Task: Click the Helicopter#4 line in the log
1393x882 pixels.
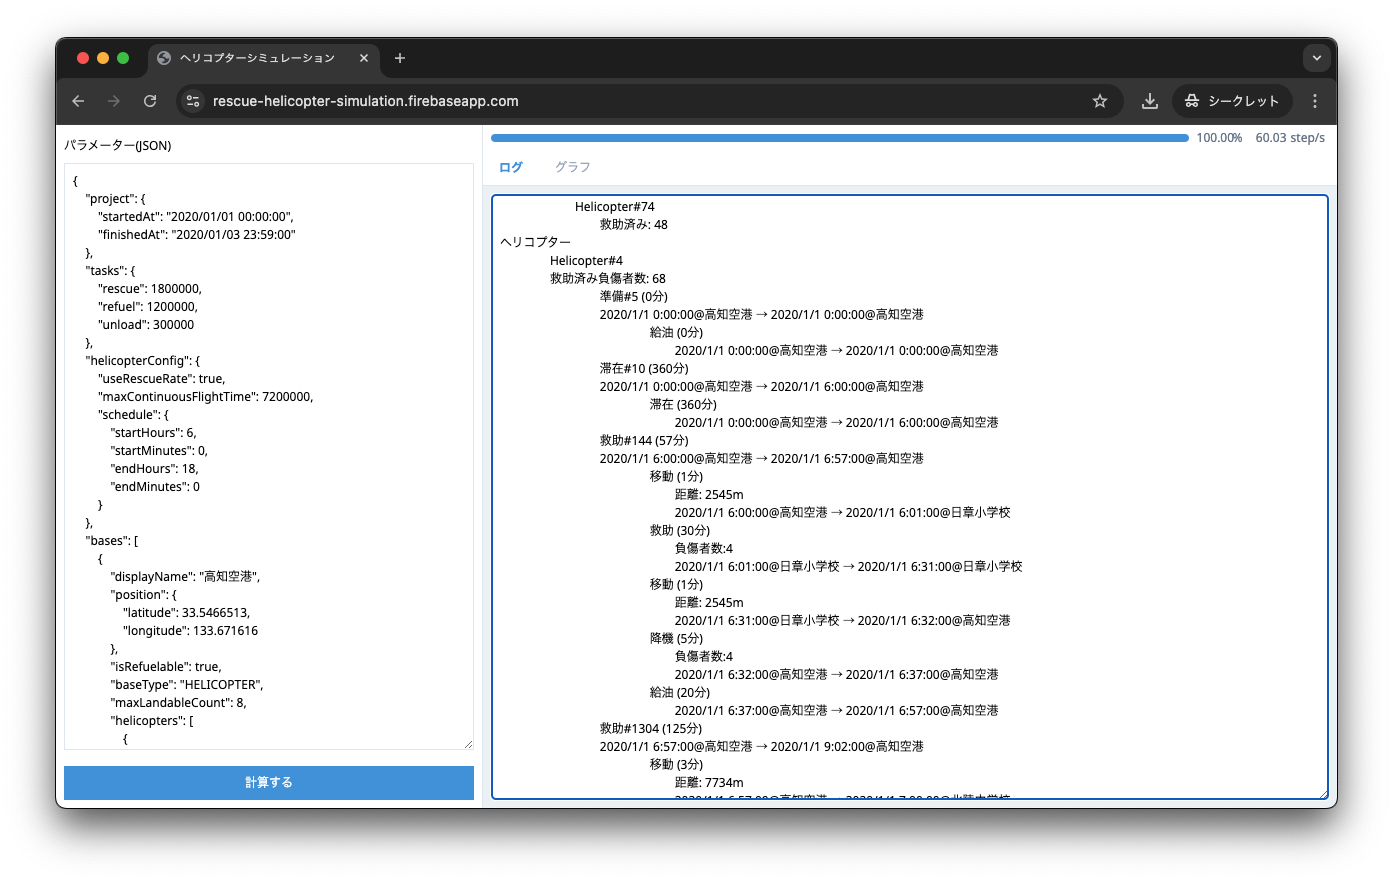Action: coord(586,261)
